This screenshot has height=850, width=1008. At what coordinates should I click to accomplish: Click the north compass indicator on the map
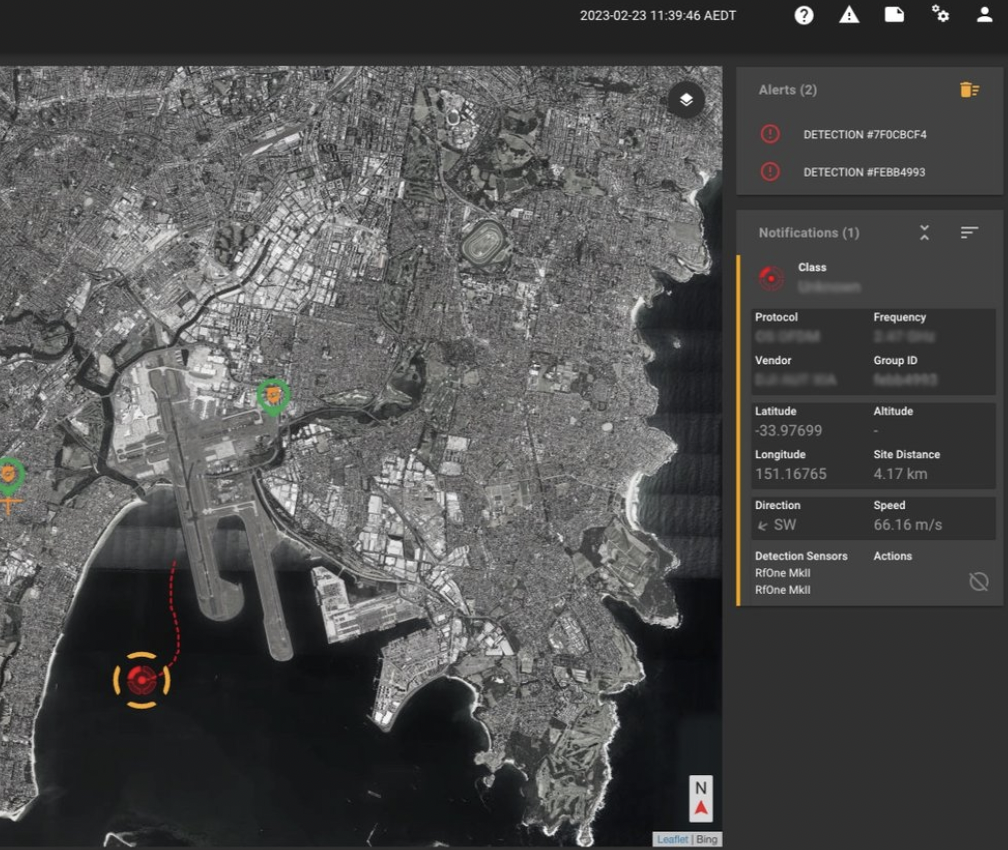699,798
